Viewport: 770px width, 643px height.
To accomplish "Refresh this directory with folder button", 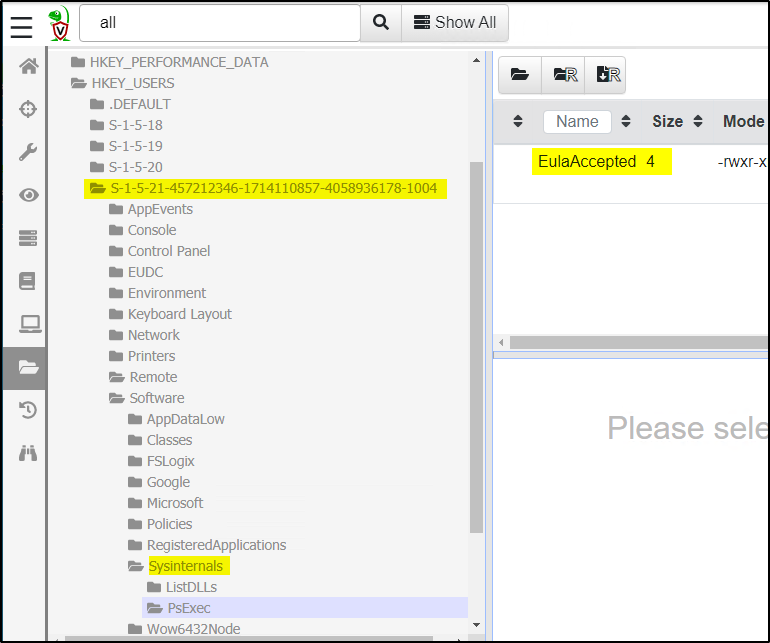I will click(519, 74).
